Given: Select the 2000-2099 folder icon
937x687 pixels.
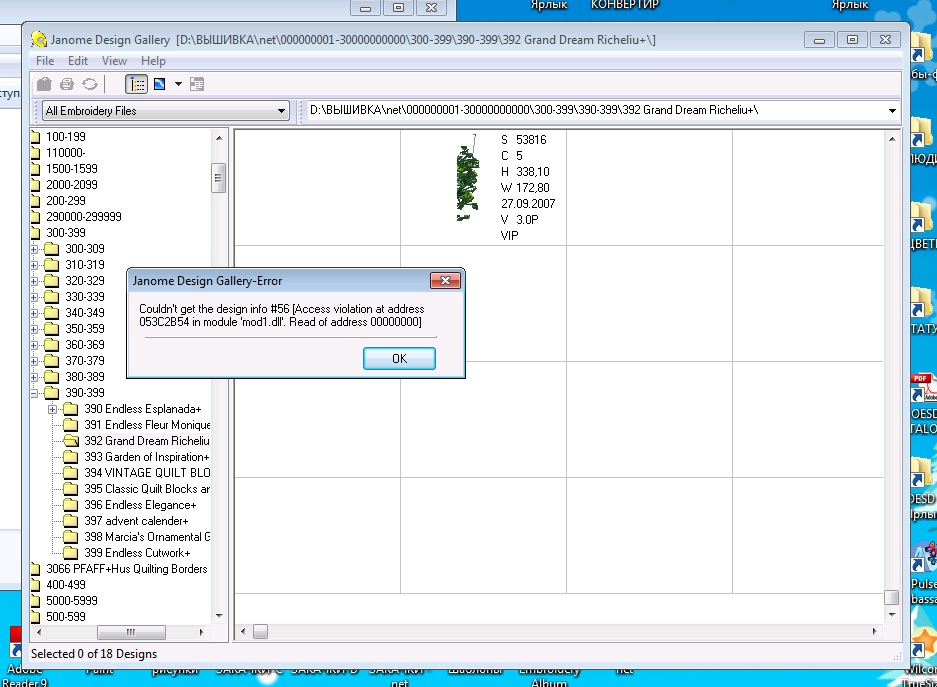Looking at the screenshot, I should point(35,185).
